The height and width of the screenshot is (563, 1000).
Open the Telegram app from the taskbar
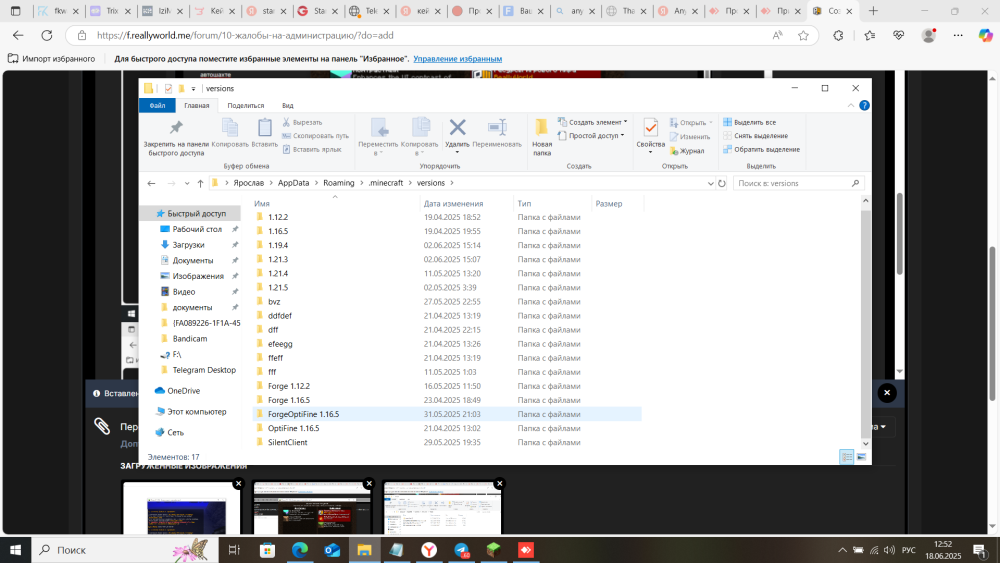pyautogui.click(x=461, y=550)
